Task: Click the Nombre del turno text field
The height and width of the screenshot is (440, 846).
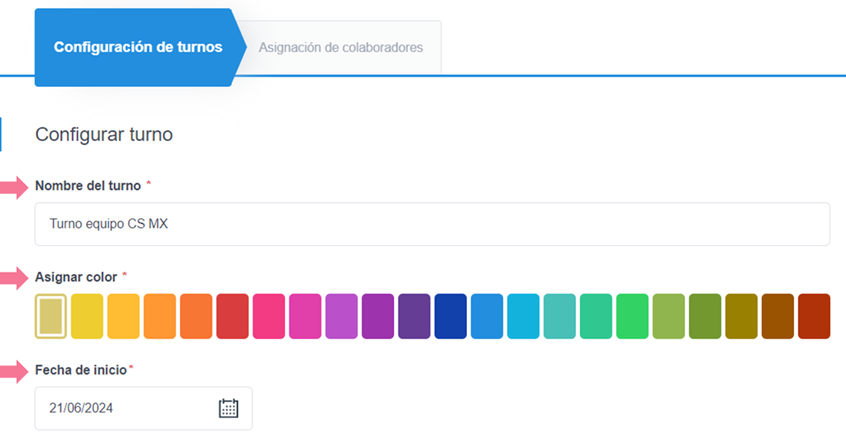Action: pyautogui.click(x=432, y=224)
